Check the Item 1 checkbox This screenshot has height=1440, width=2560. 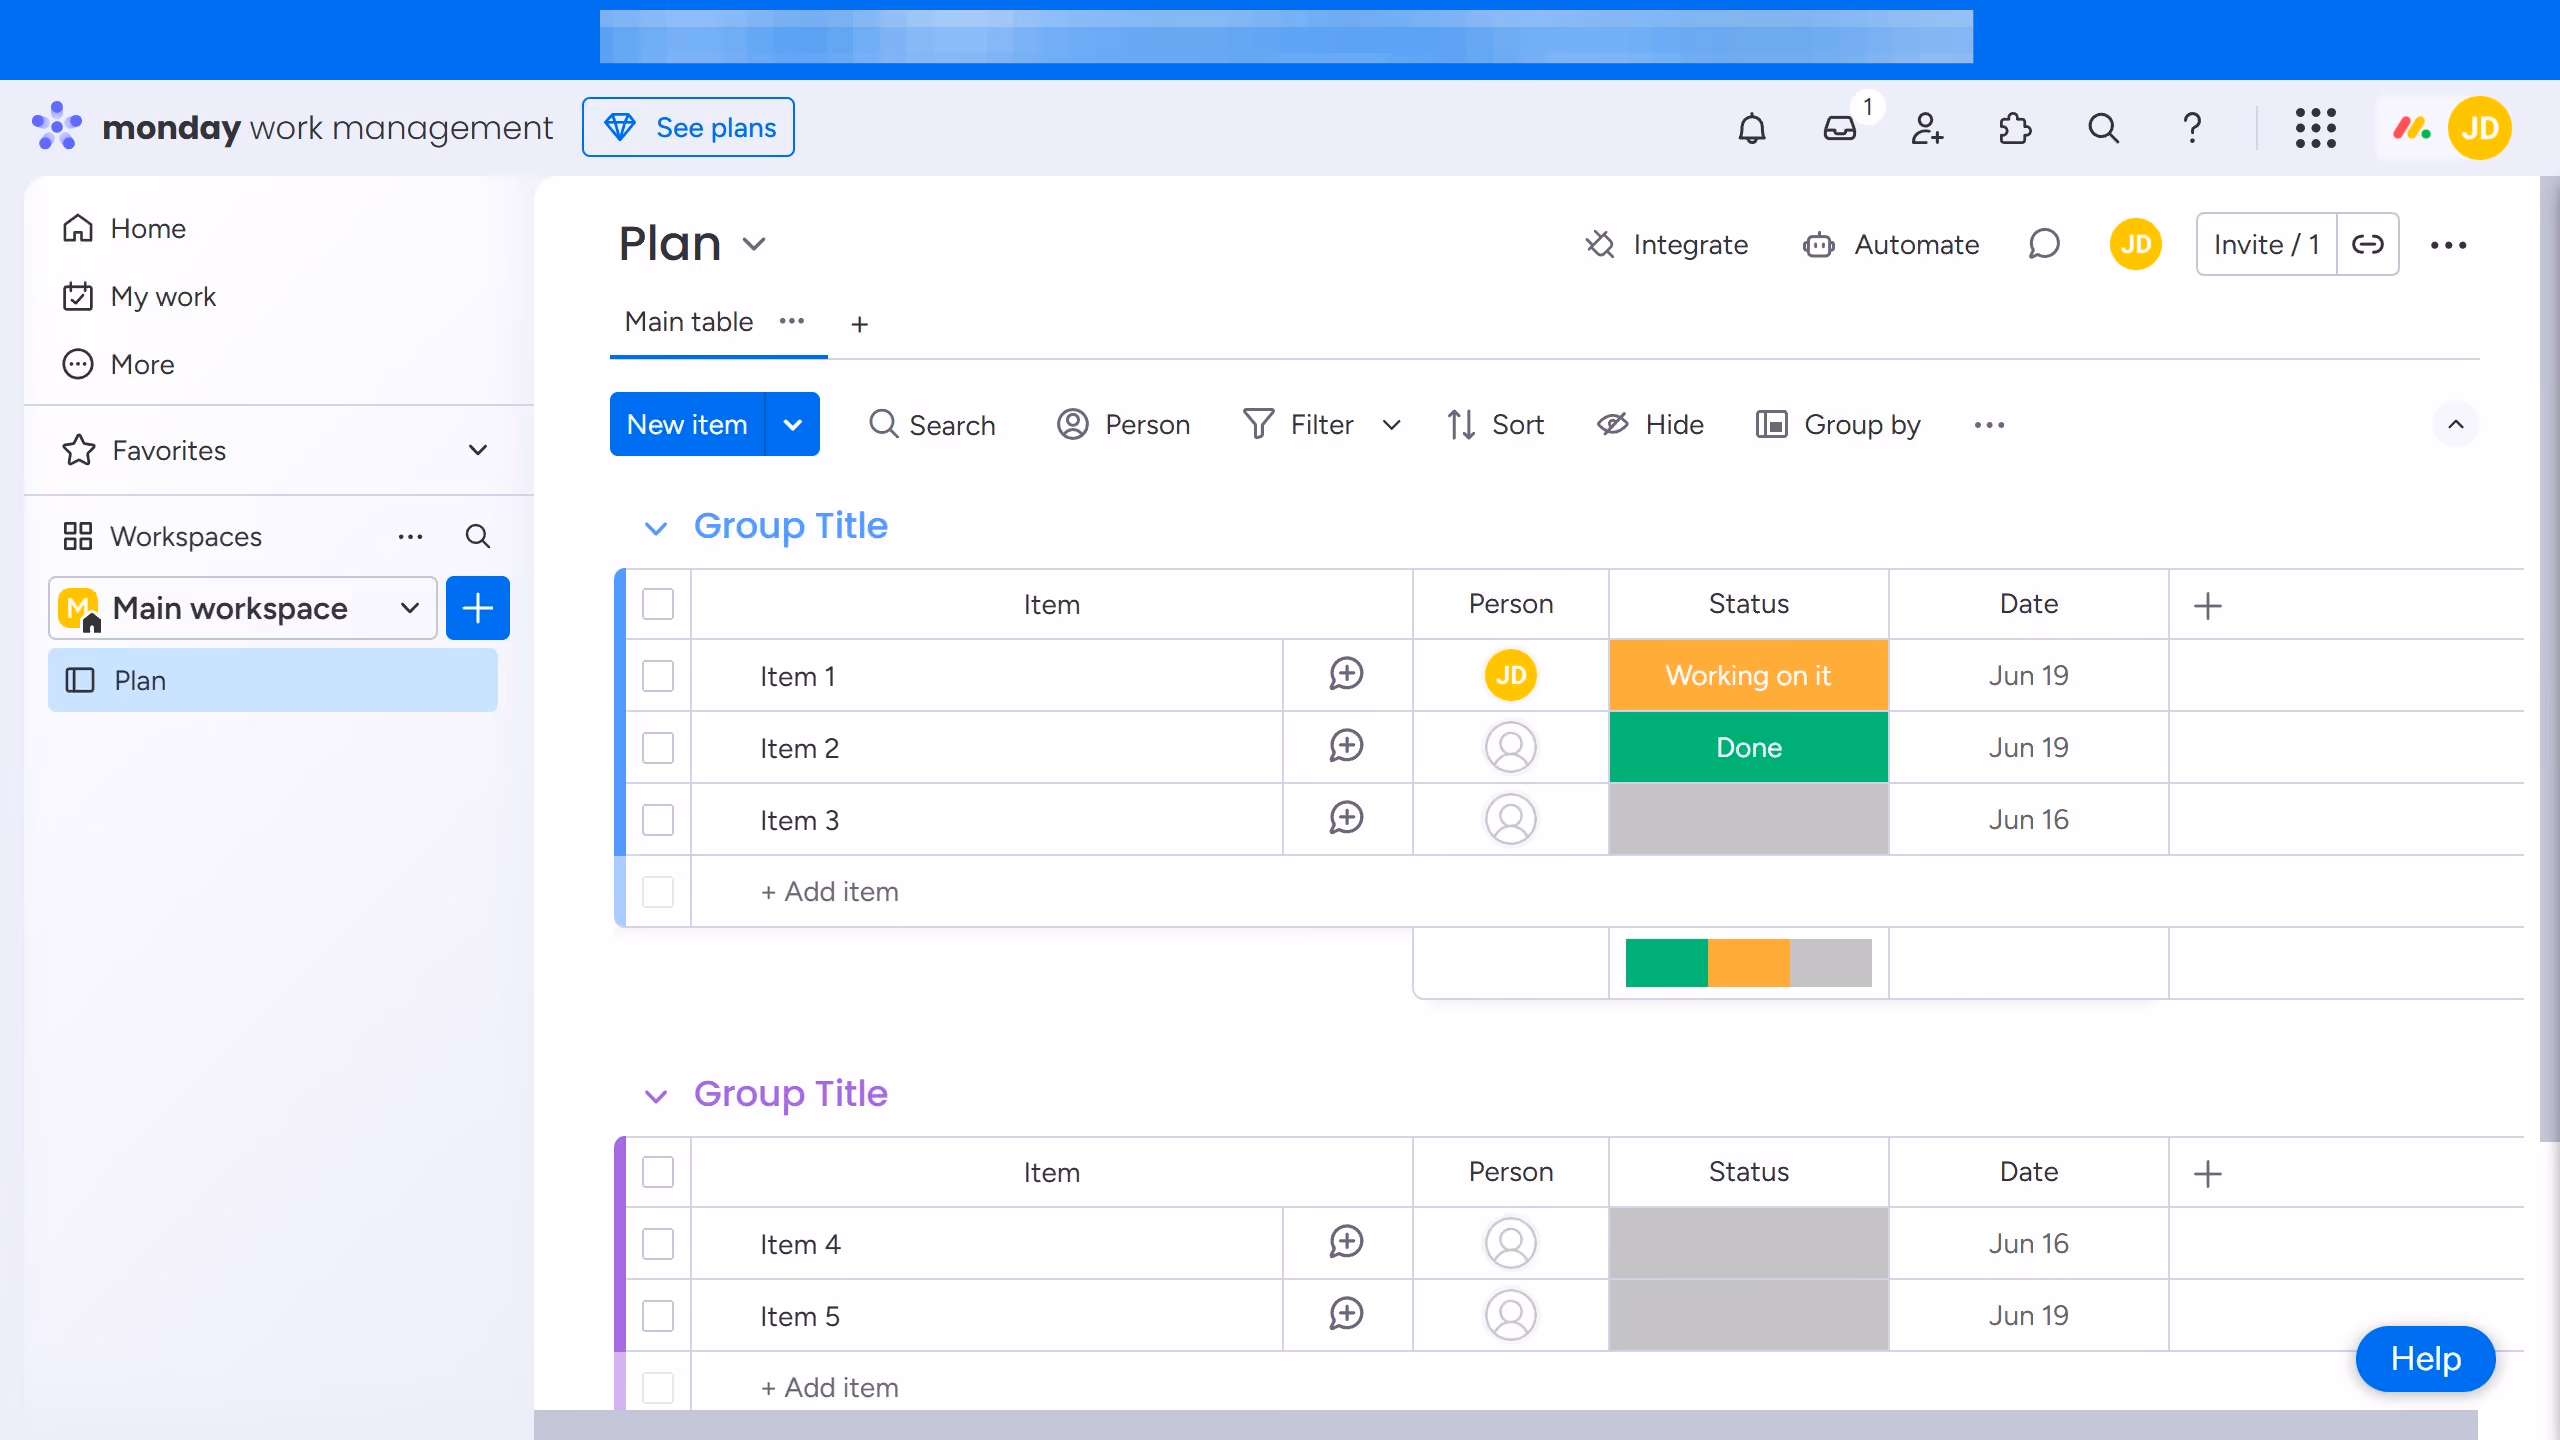(x=658, y=676)
